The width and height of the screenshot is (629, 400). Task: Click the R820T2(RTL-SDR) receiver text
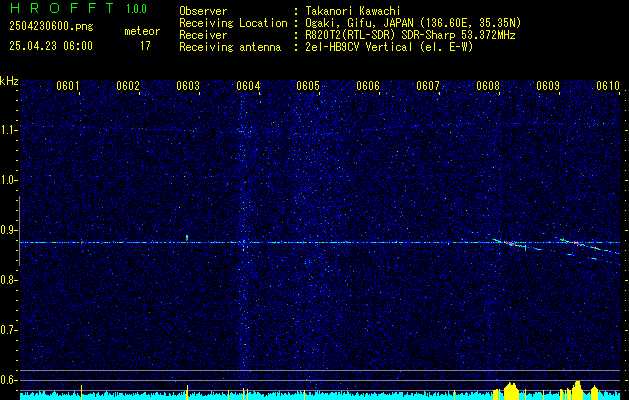pos(410,35)
